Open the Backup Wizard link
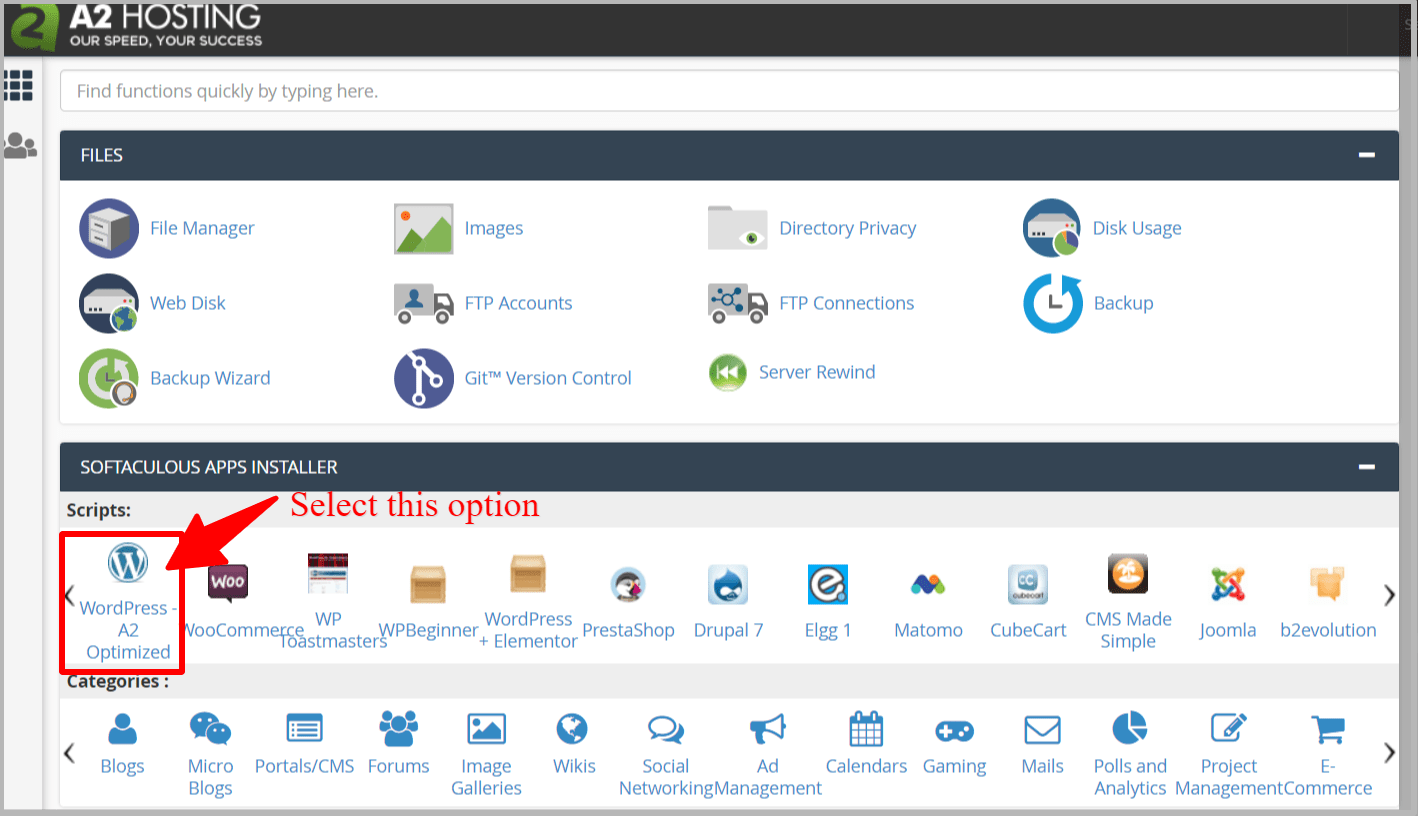The height and width of the screenshot is (816, 1418). coord(210,377)
